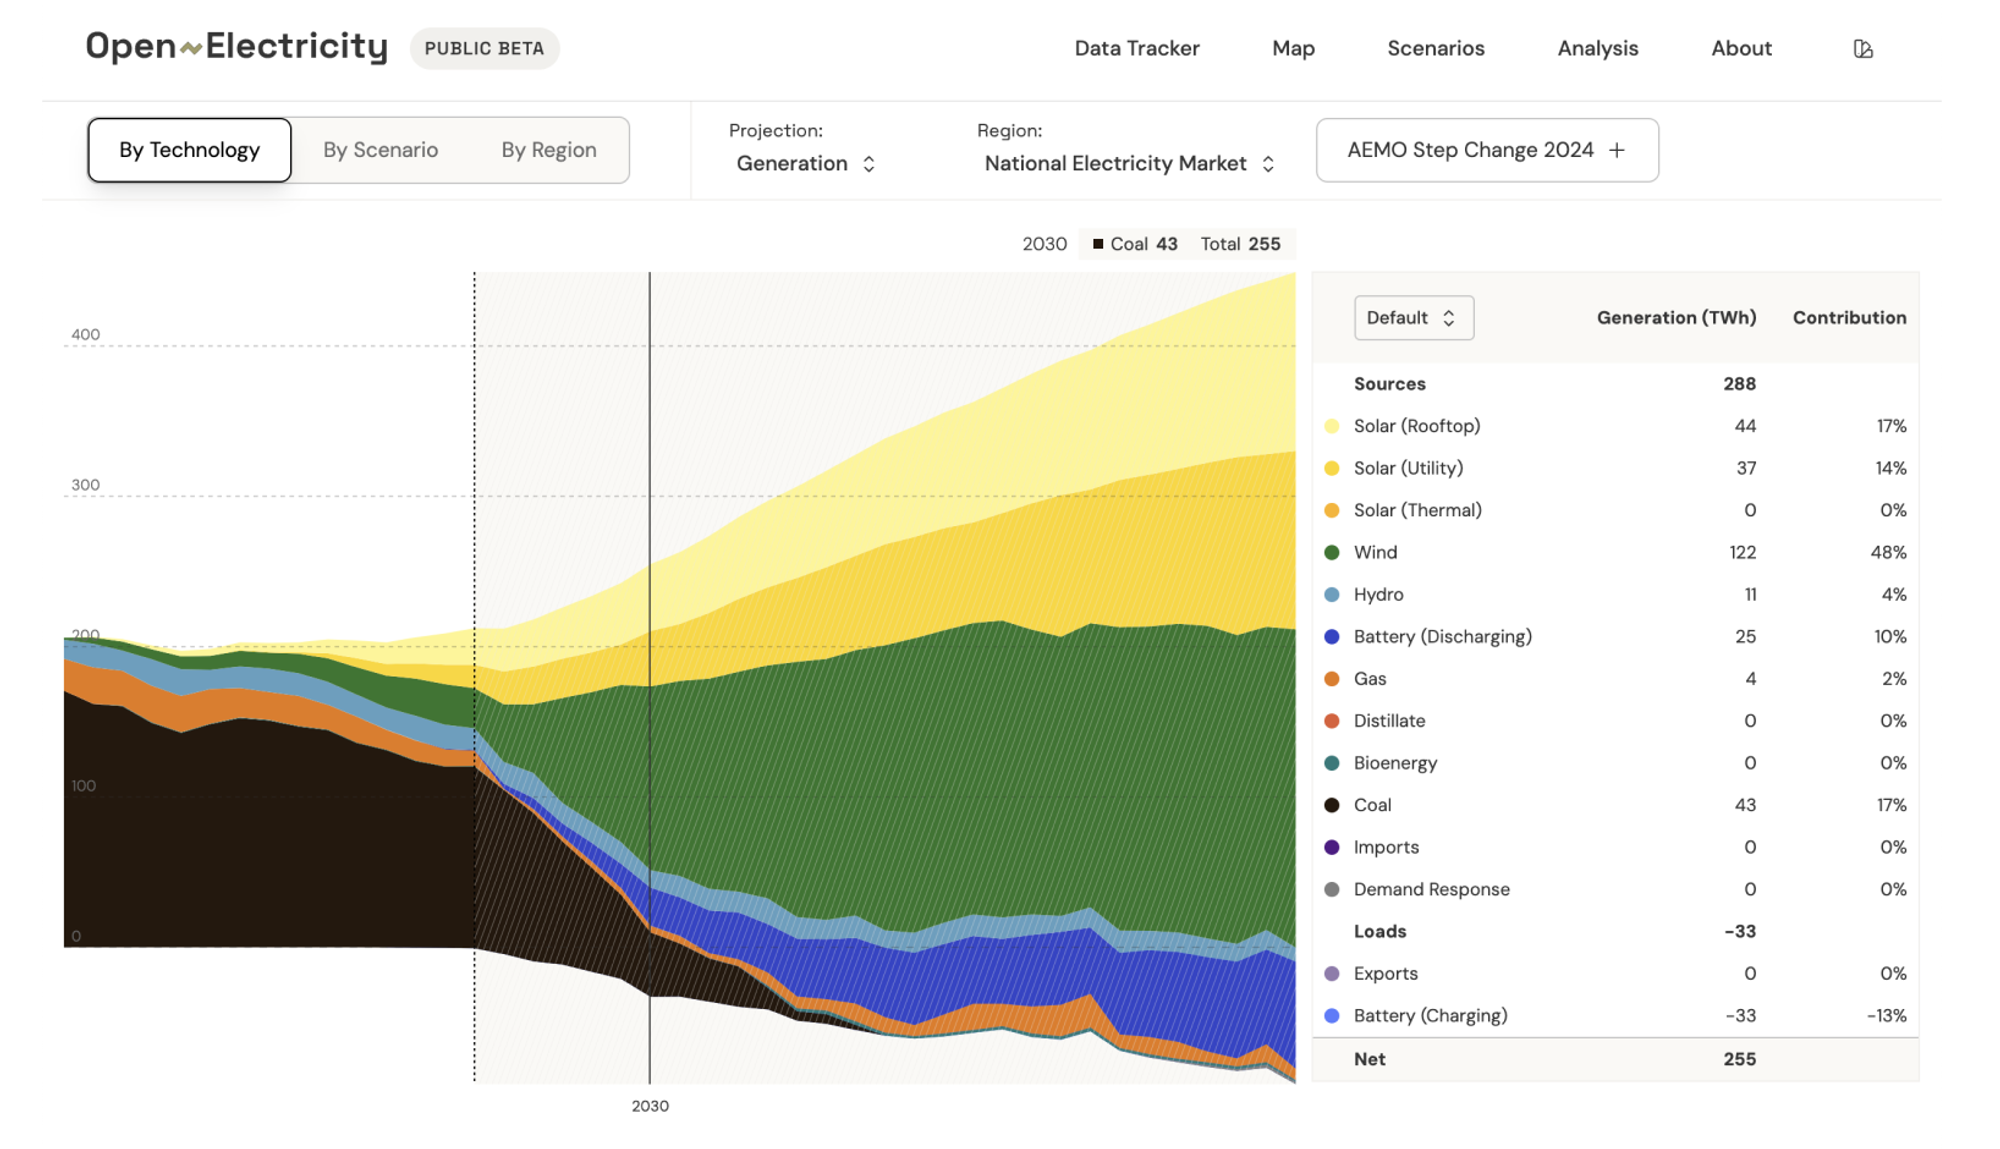Open the Region National Electricity Market dropdown
The image size is (2000, 1149).
point(1129,163)
